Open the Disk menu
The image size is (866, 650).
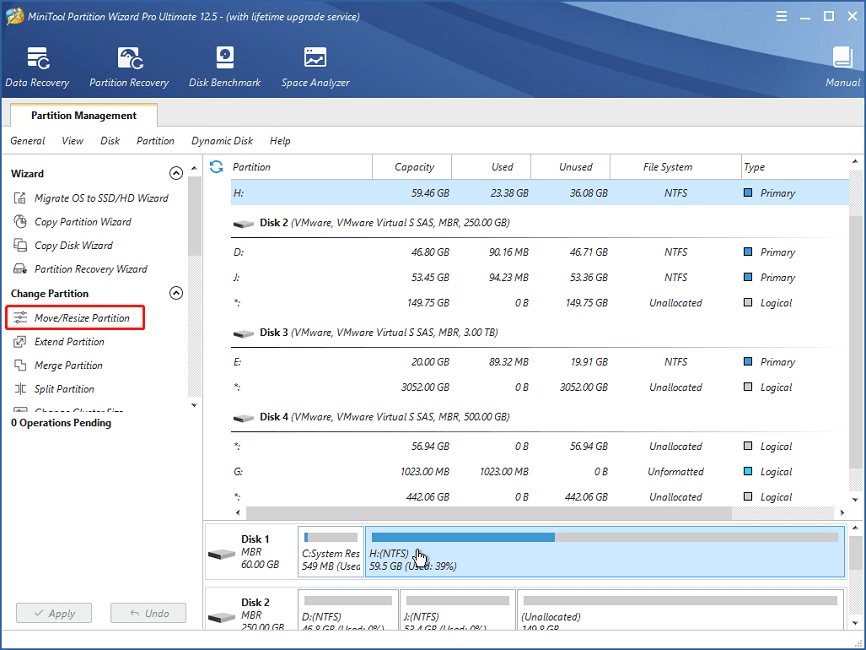click(x=110, y=141)
